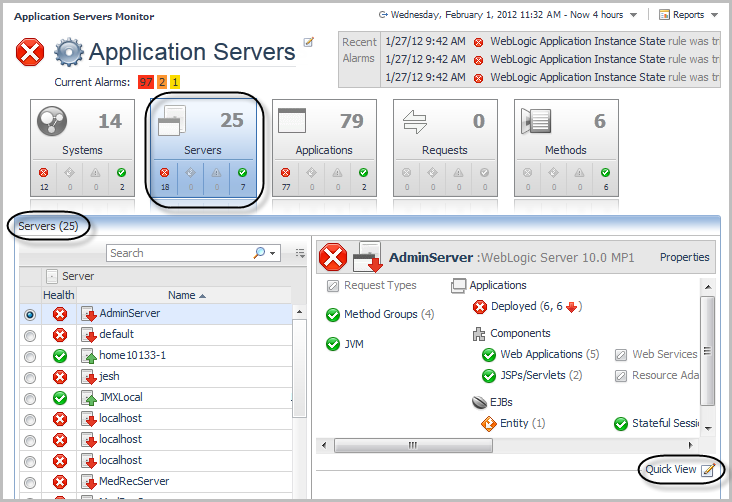Click the orange 2 warning alarms count
732x502 pixels.
click(x=162, y=83)
